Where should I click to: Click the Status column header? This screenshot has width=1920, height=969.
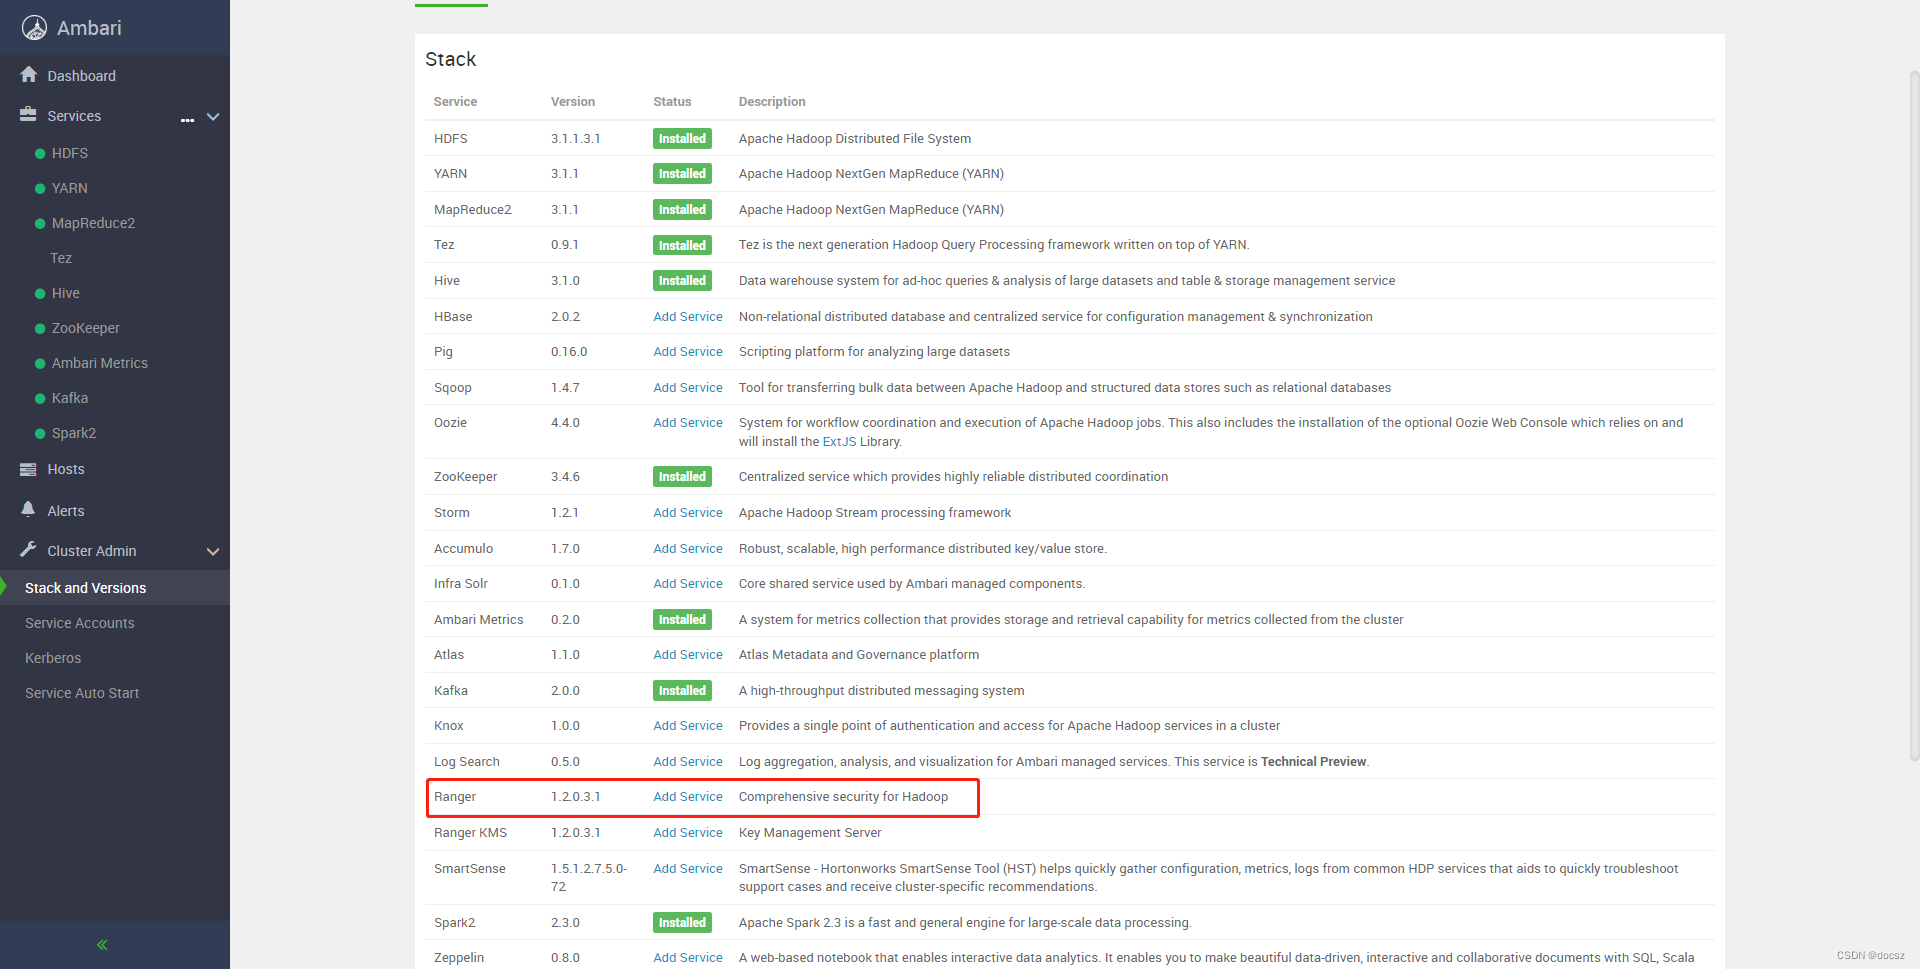point(672,102)
